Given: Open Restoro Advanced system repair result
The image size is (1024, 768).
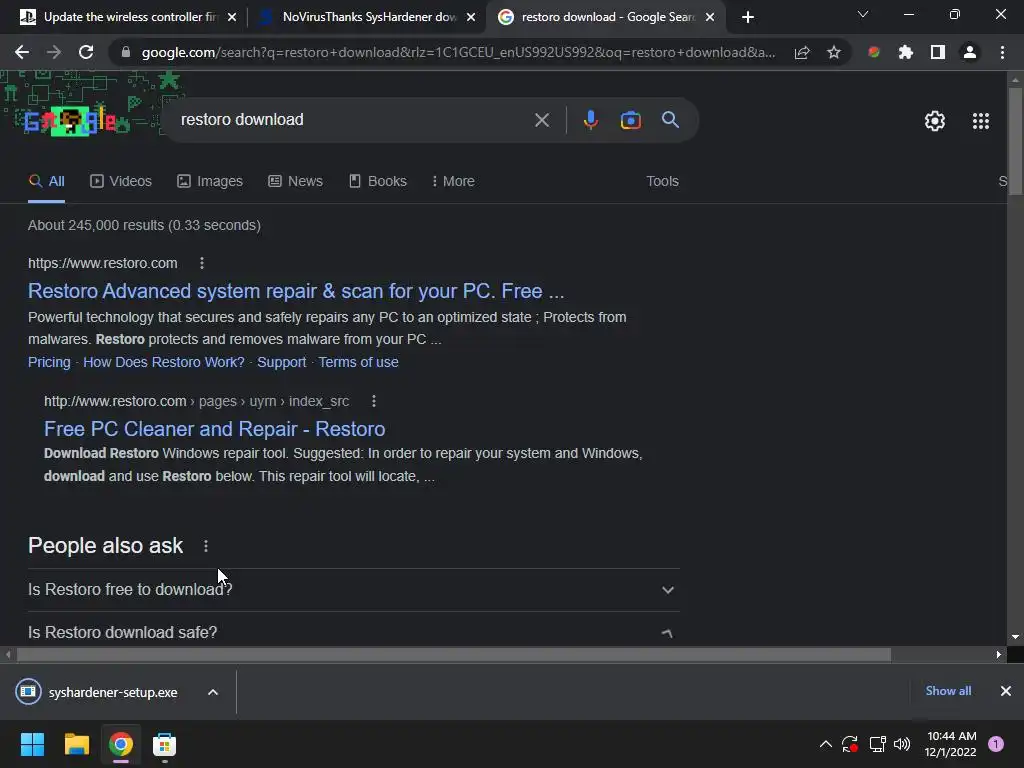Looking at the screenshot, I should 296,291.
